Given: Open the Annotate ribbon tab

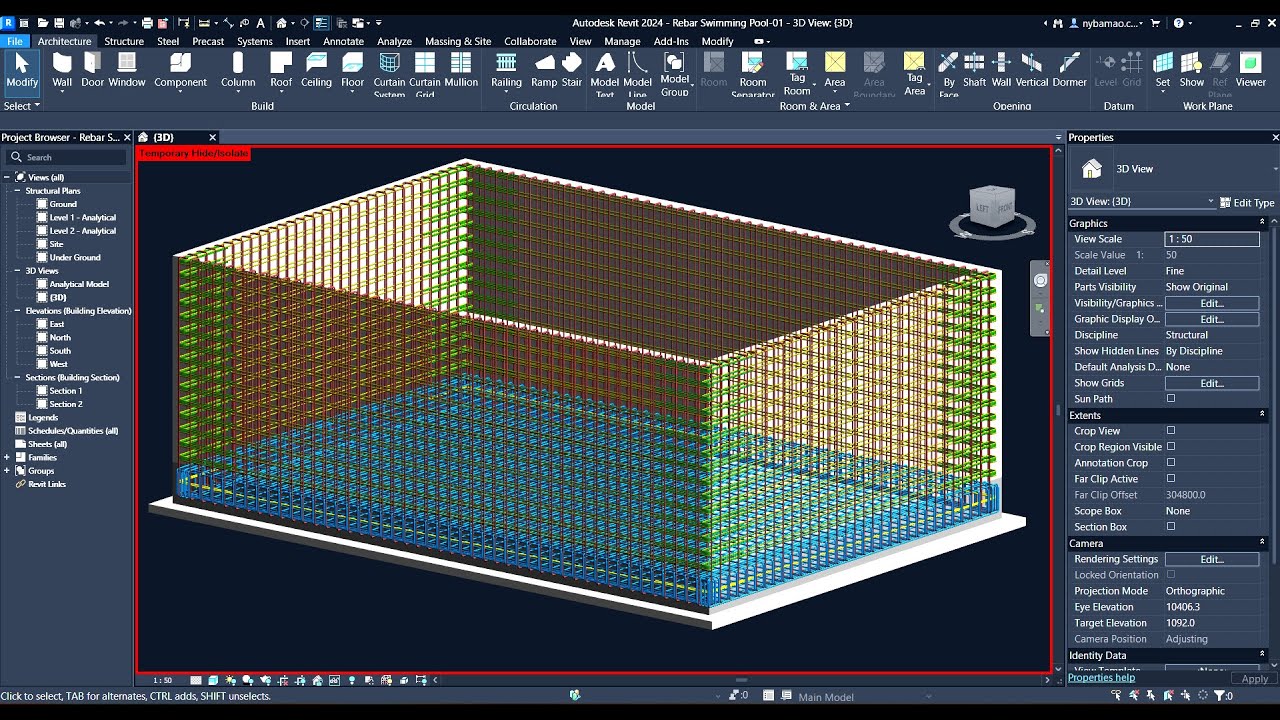Looking at the screenshot, I should tap(343, 41).
